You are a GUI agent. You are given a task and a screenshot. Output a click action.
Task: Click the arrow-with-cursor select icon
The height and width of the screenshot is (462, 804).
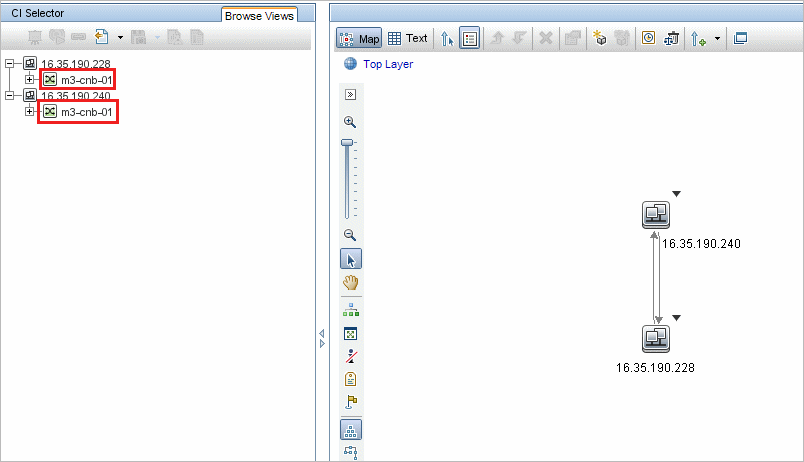tap(447, 38)
